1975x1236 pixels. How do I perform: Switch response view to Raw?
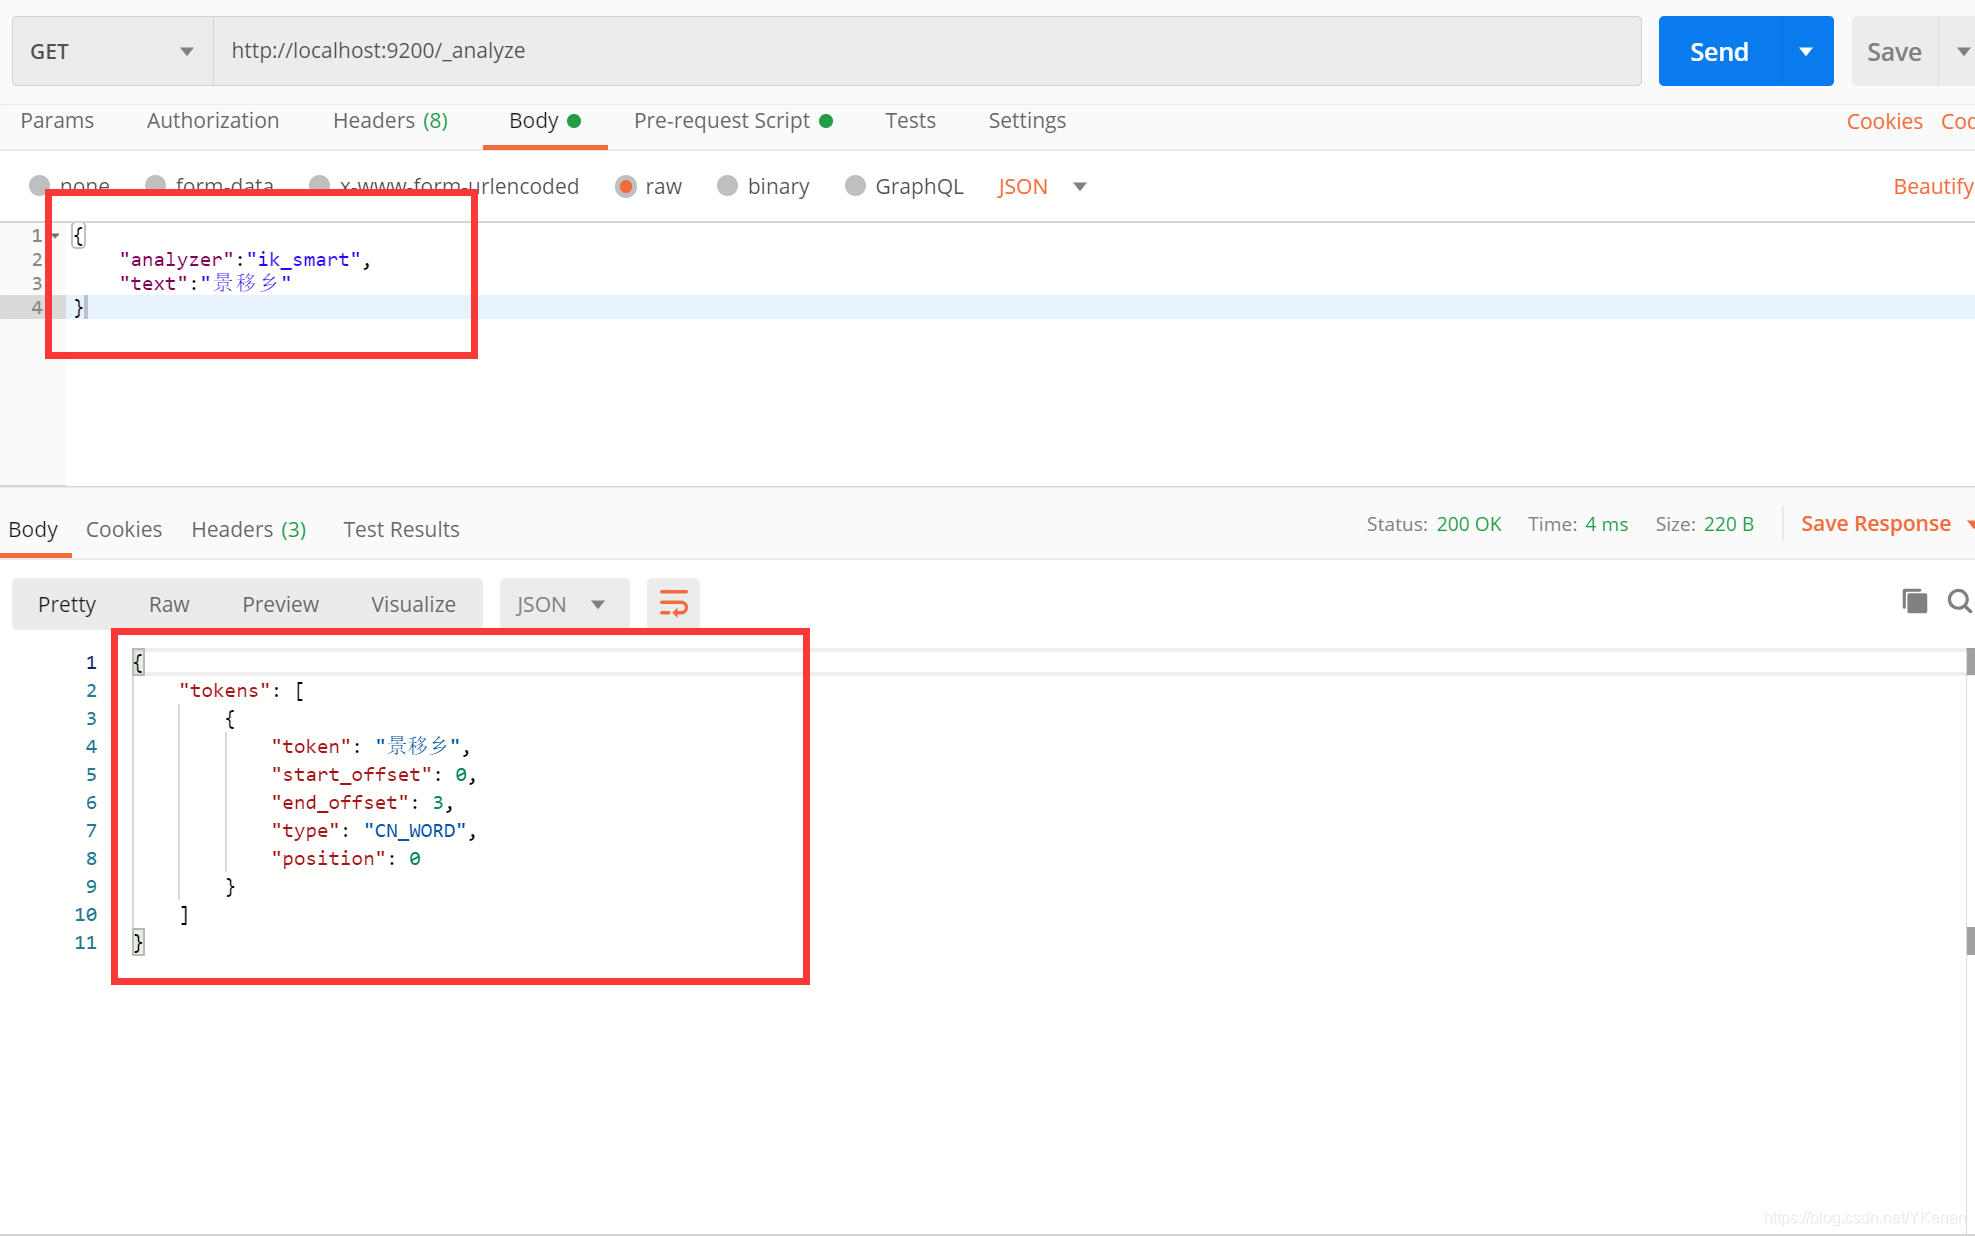click(169, 604)
